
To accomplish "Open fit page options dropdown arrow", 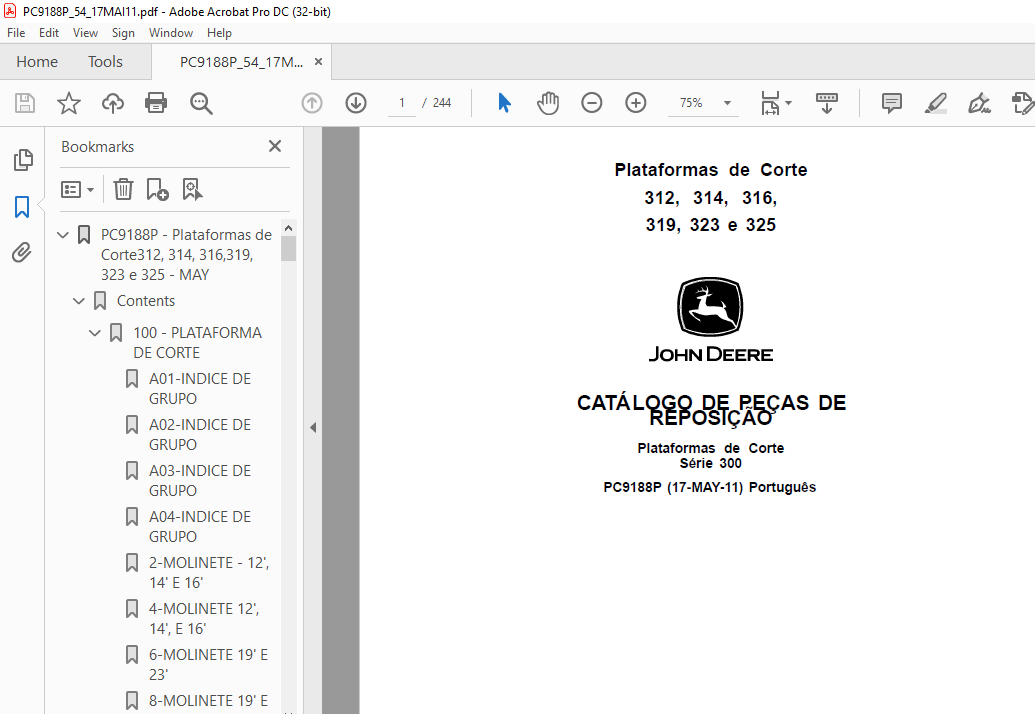I will [x=788, y=103].
